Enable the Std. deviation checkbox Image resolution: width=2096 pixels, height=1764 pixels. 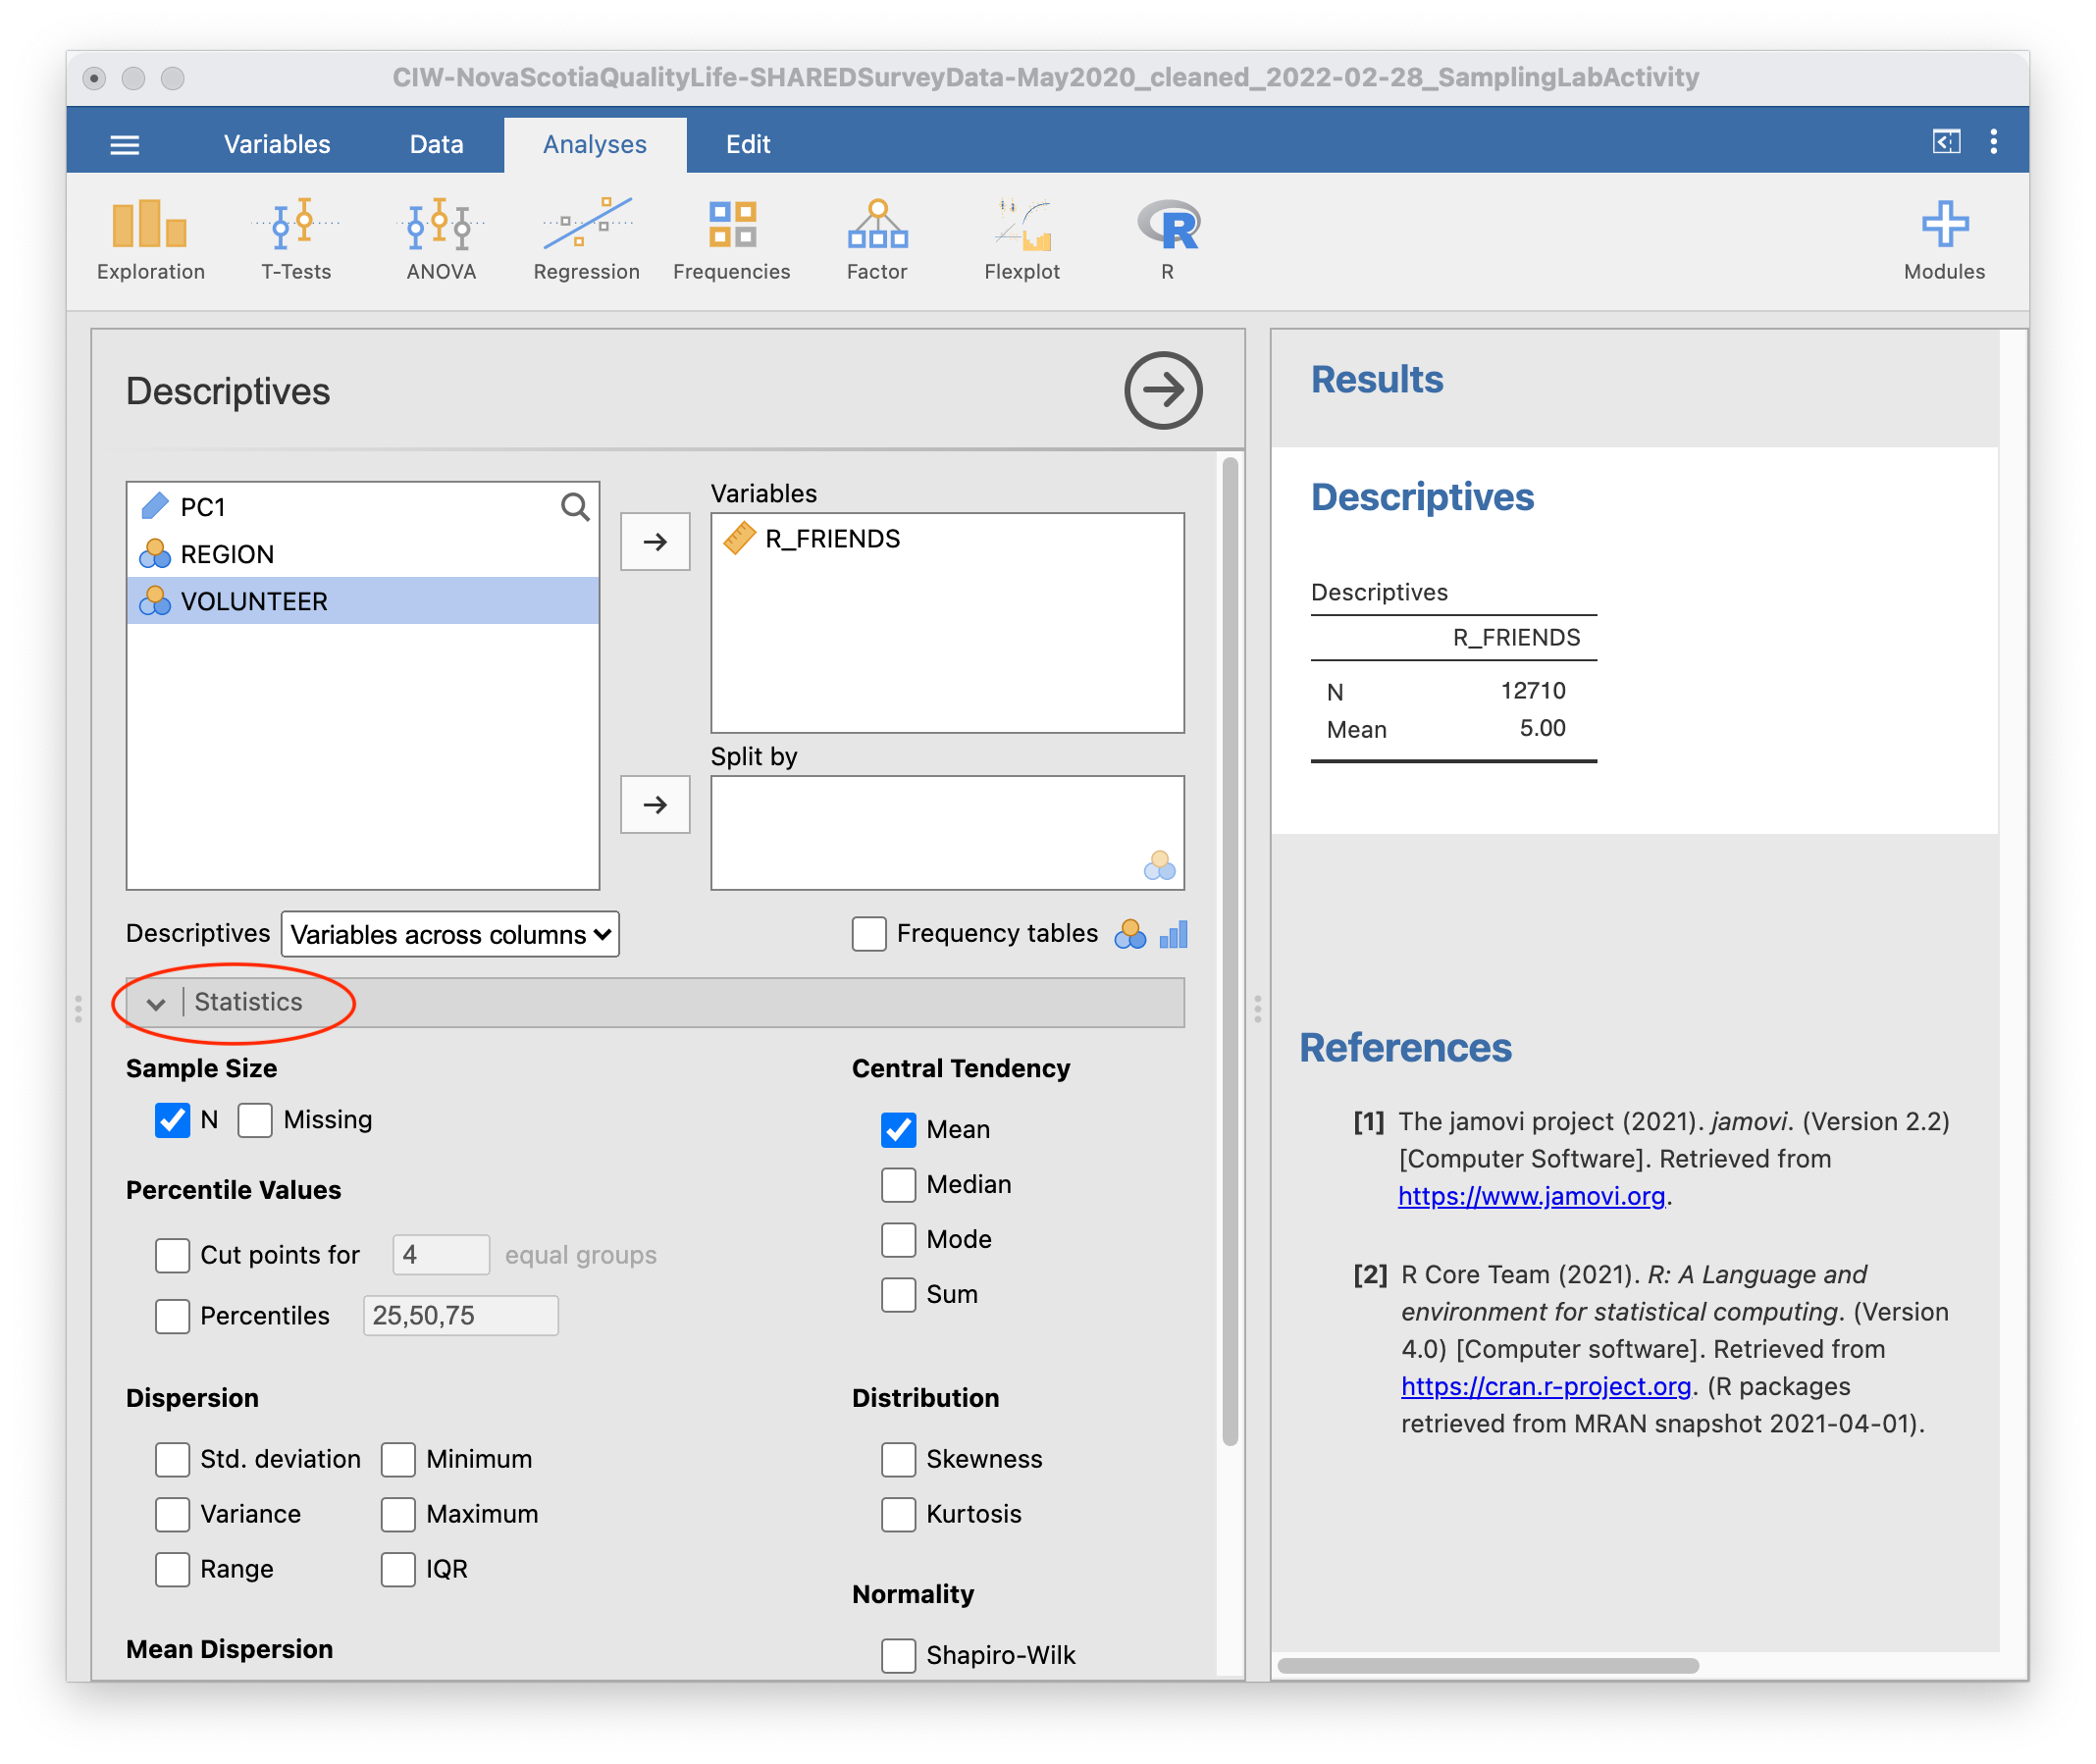tap(172, 1460)
